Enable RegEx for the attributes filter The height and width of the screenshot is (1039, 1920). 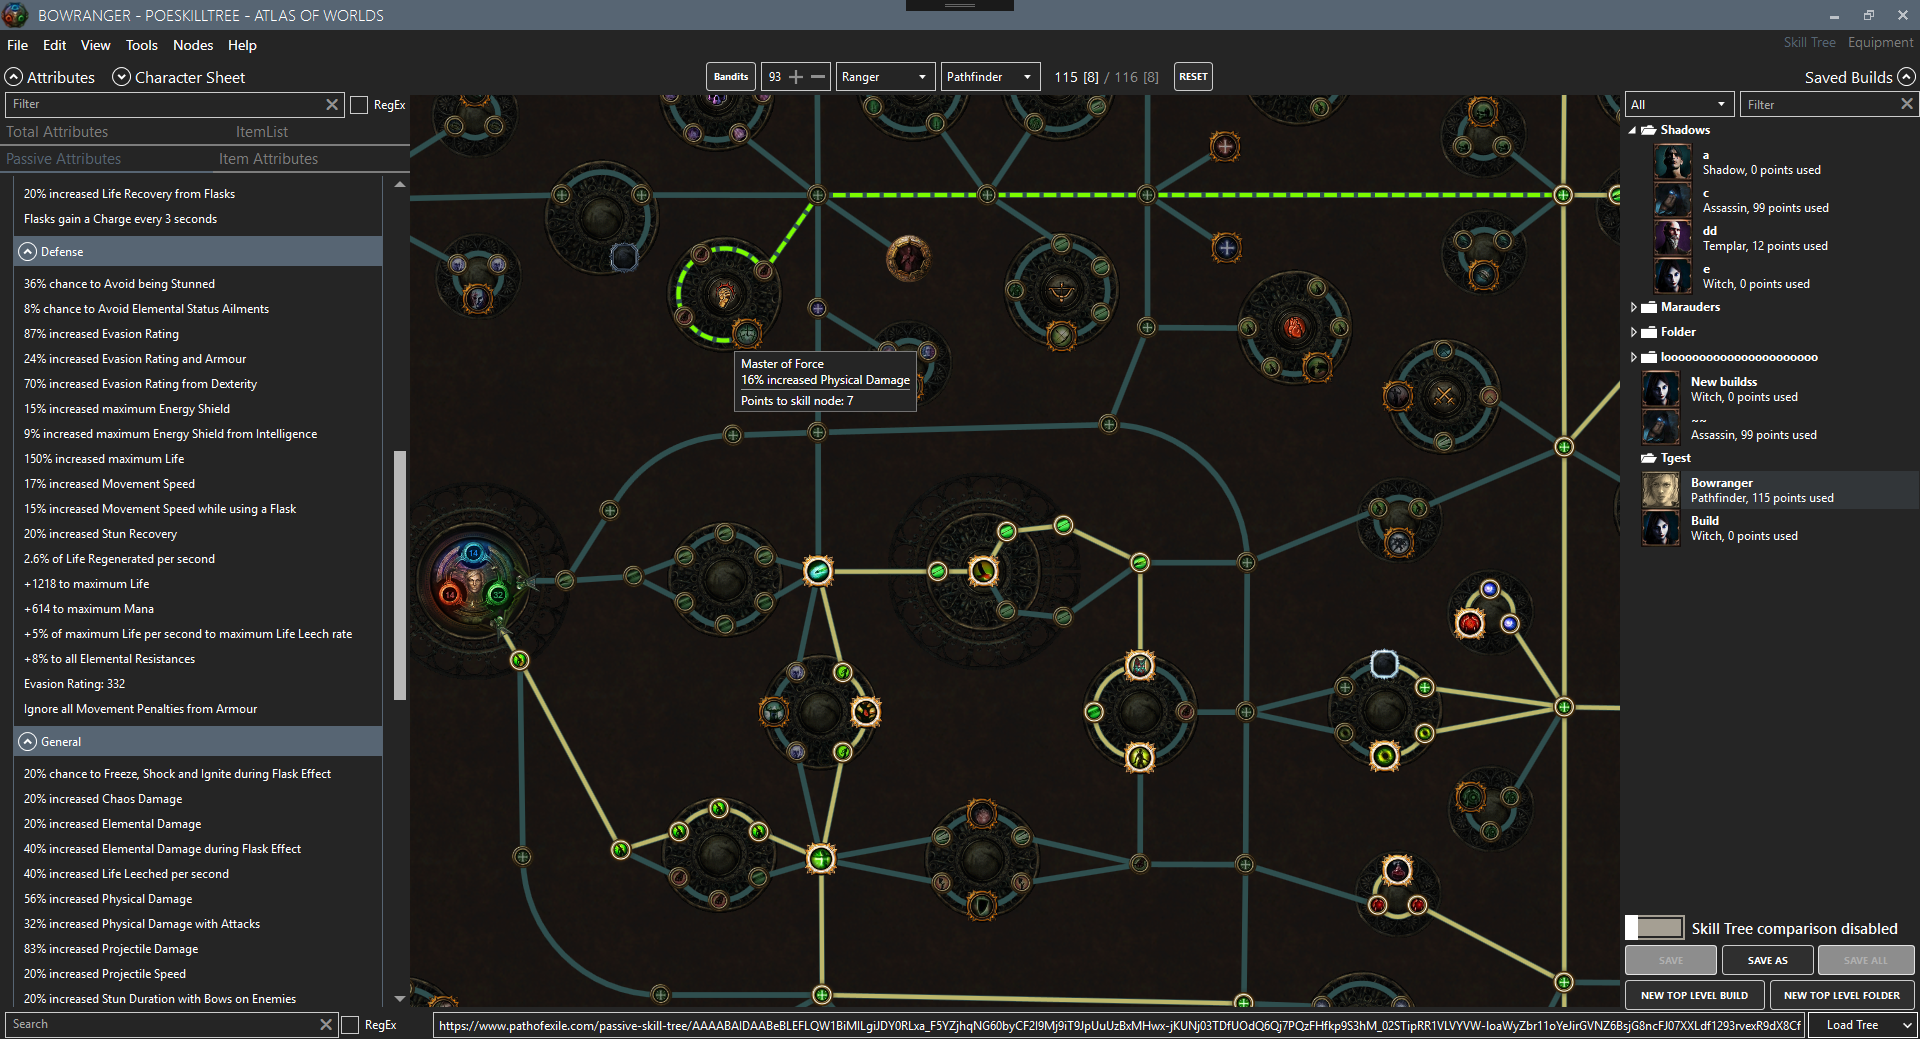tap(359, 104)
